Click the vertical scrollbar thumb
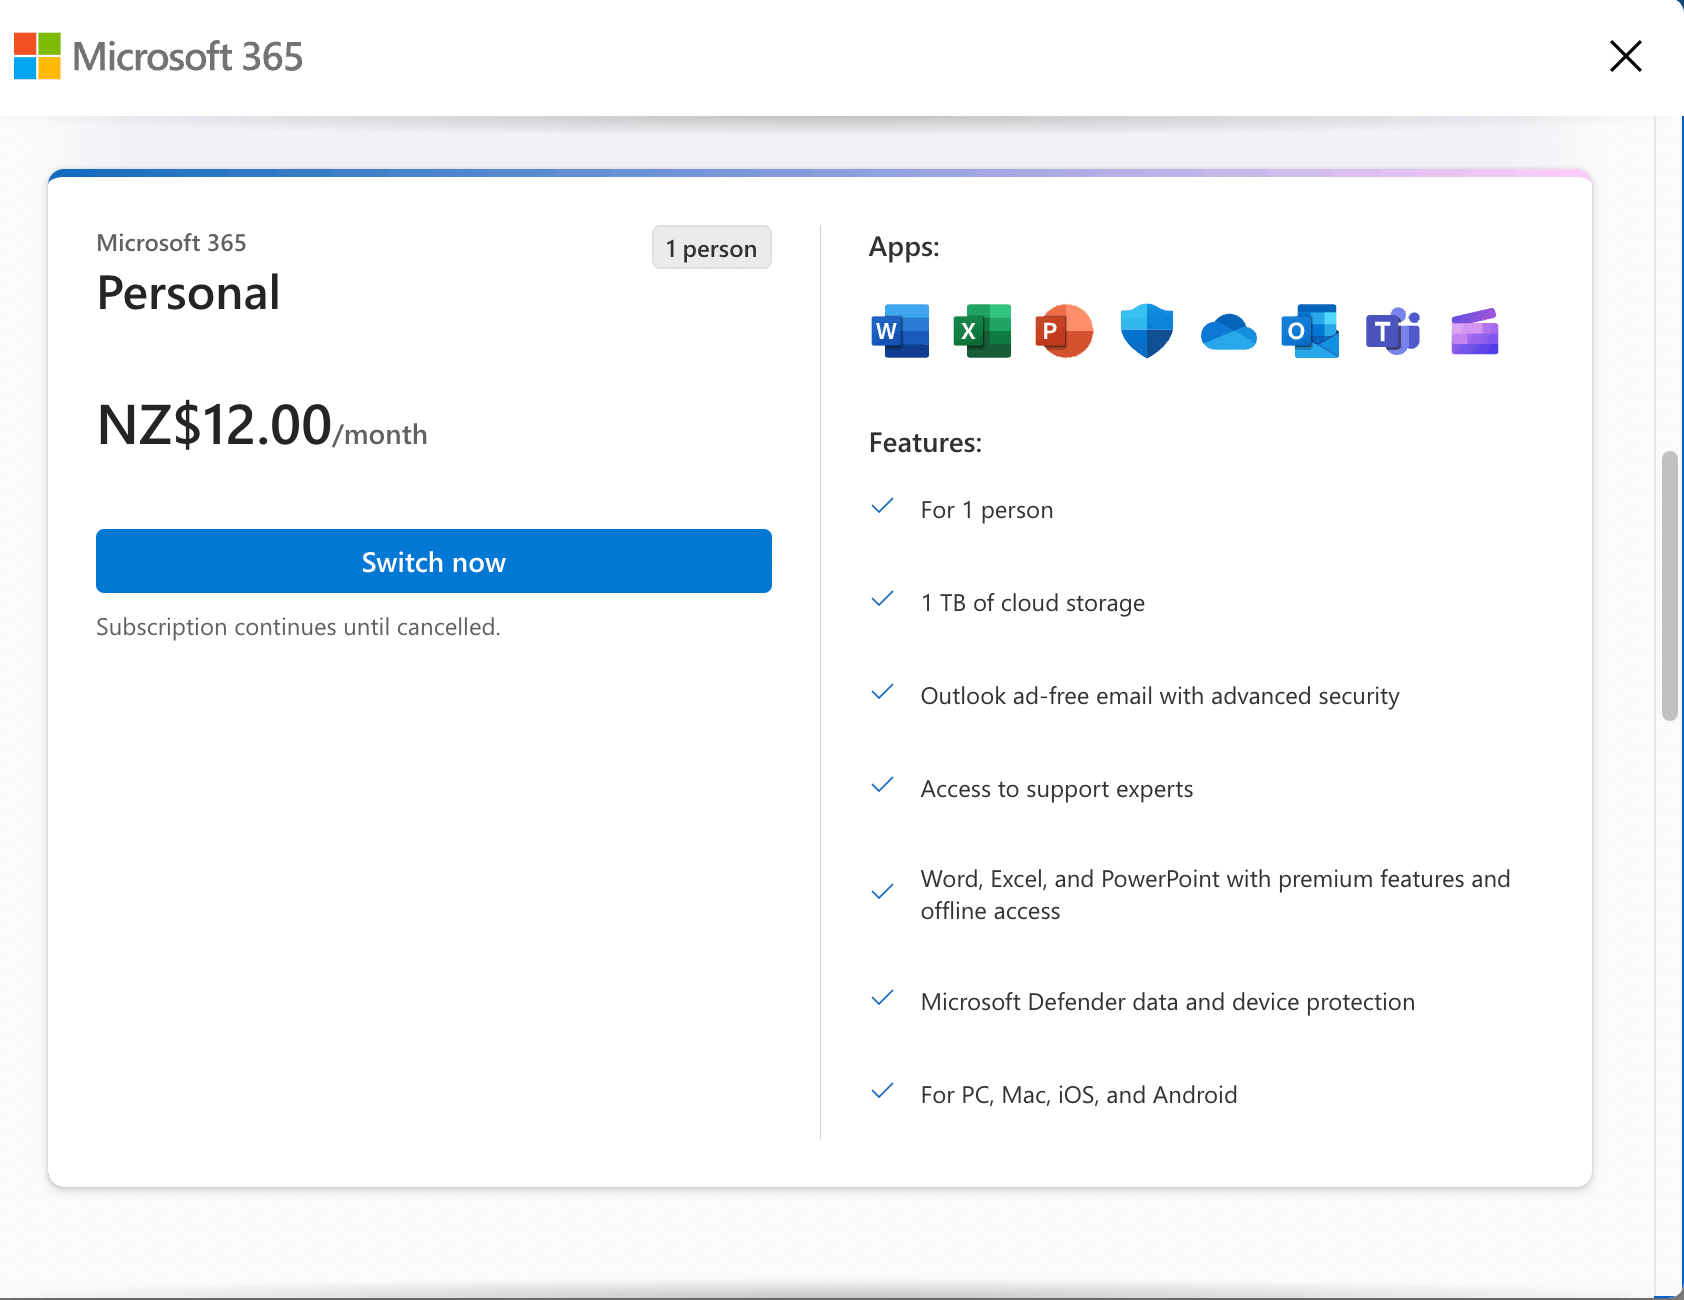The image size is (1684, 1300). pyautogui.click(x=1669, y=586)
